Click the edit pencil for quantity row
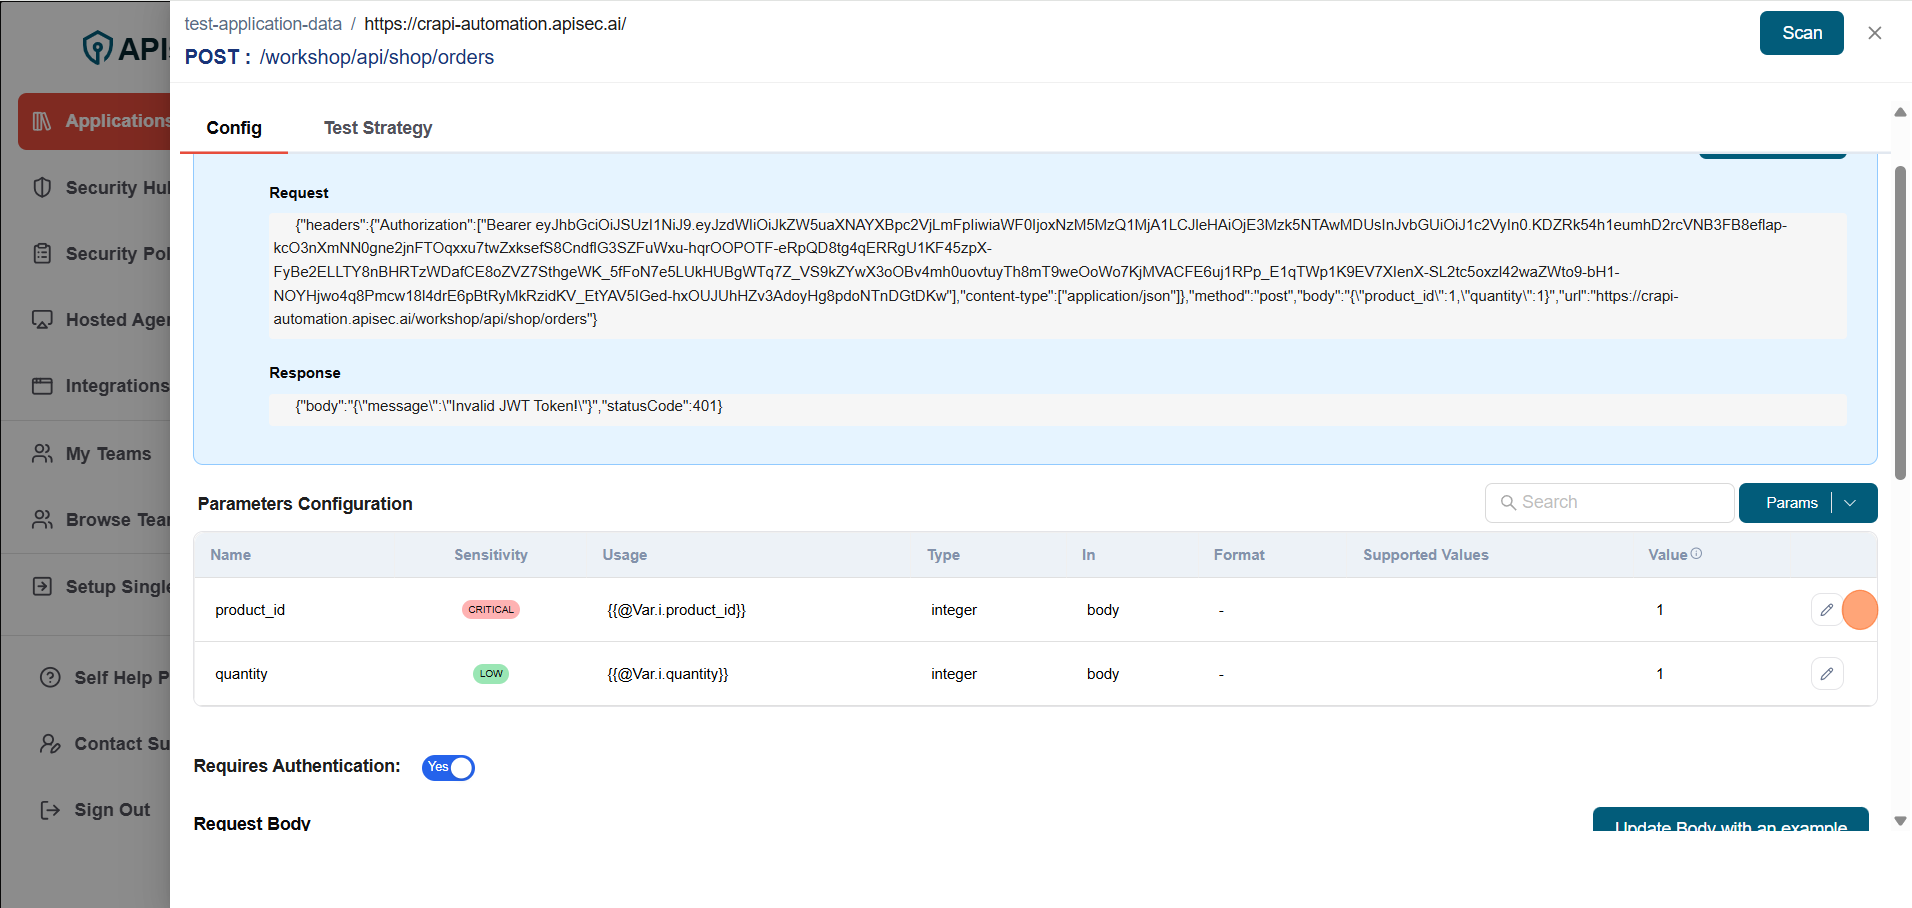The width and height of the screenshot is (1912, 908). tap(1826, 674)
